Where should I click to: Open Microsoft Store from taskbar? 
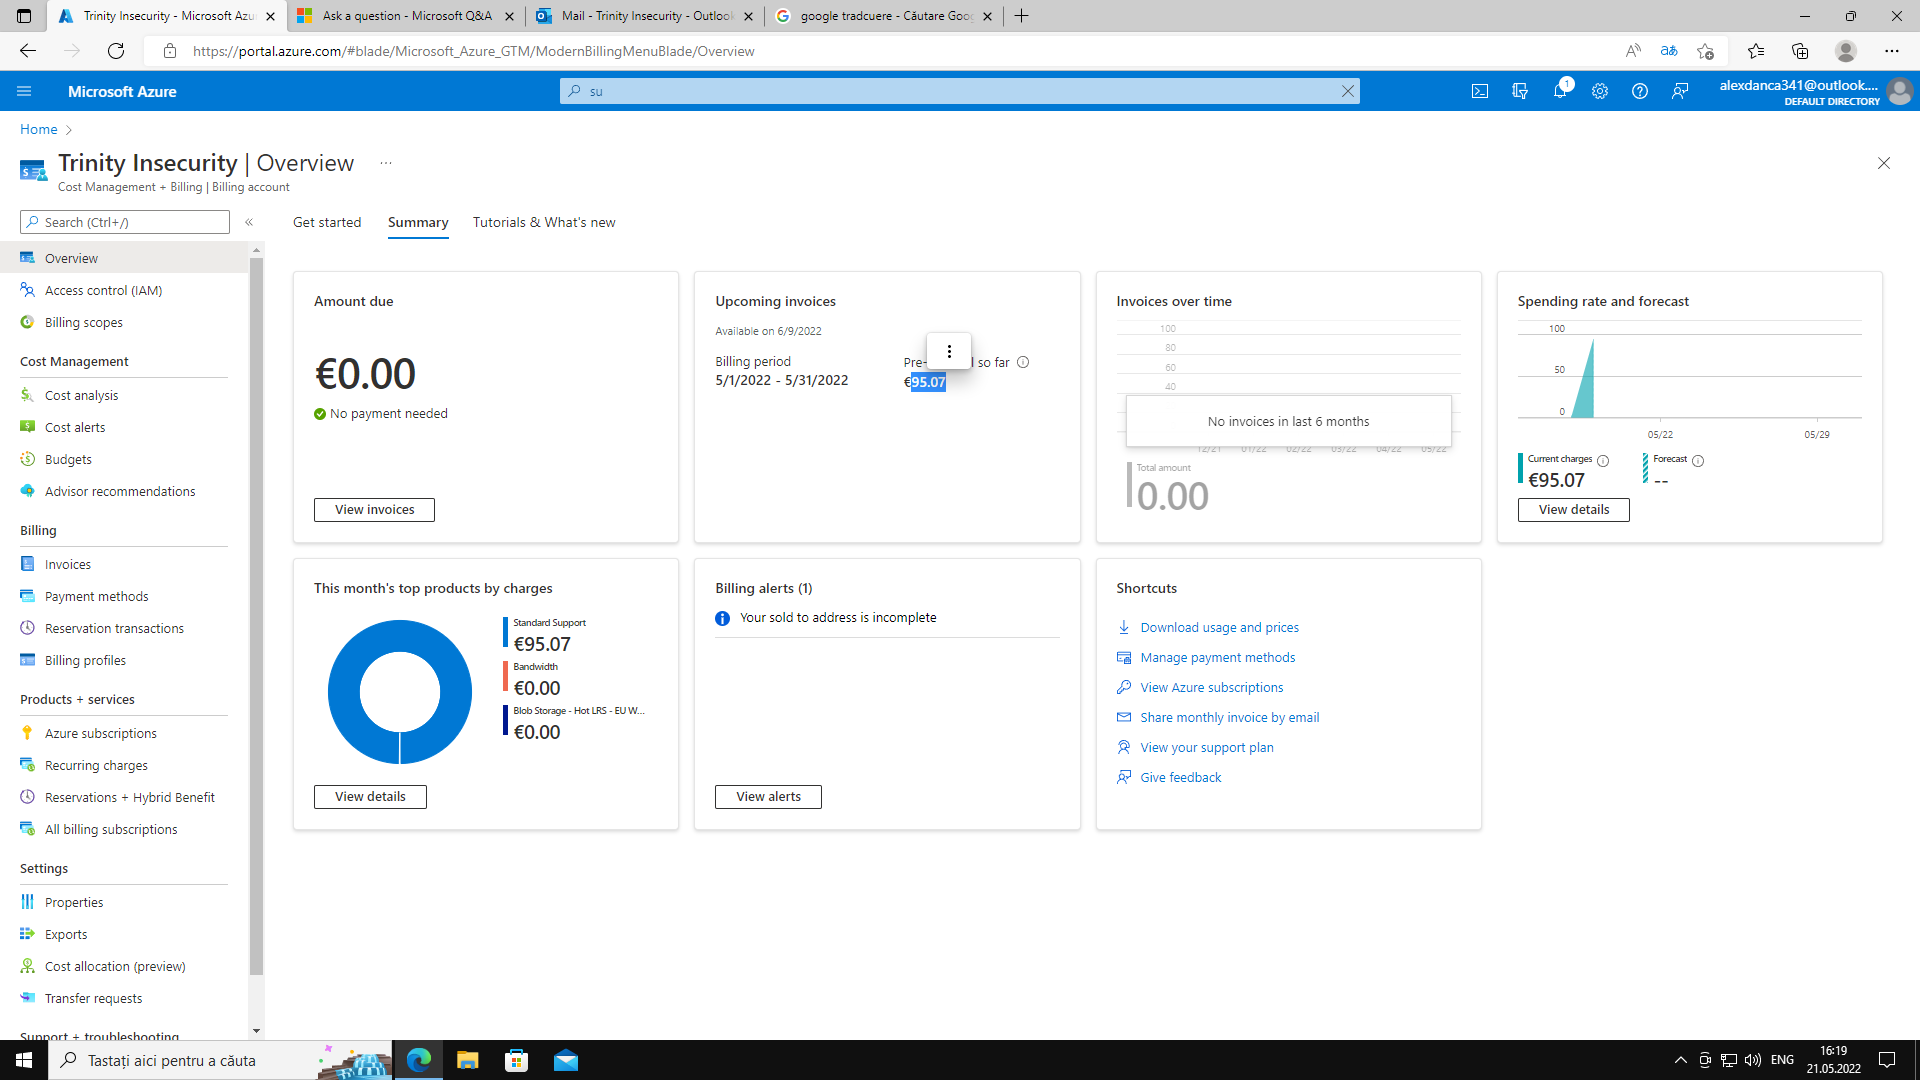coord(516,1060)
